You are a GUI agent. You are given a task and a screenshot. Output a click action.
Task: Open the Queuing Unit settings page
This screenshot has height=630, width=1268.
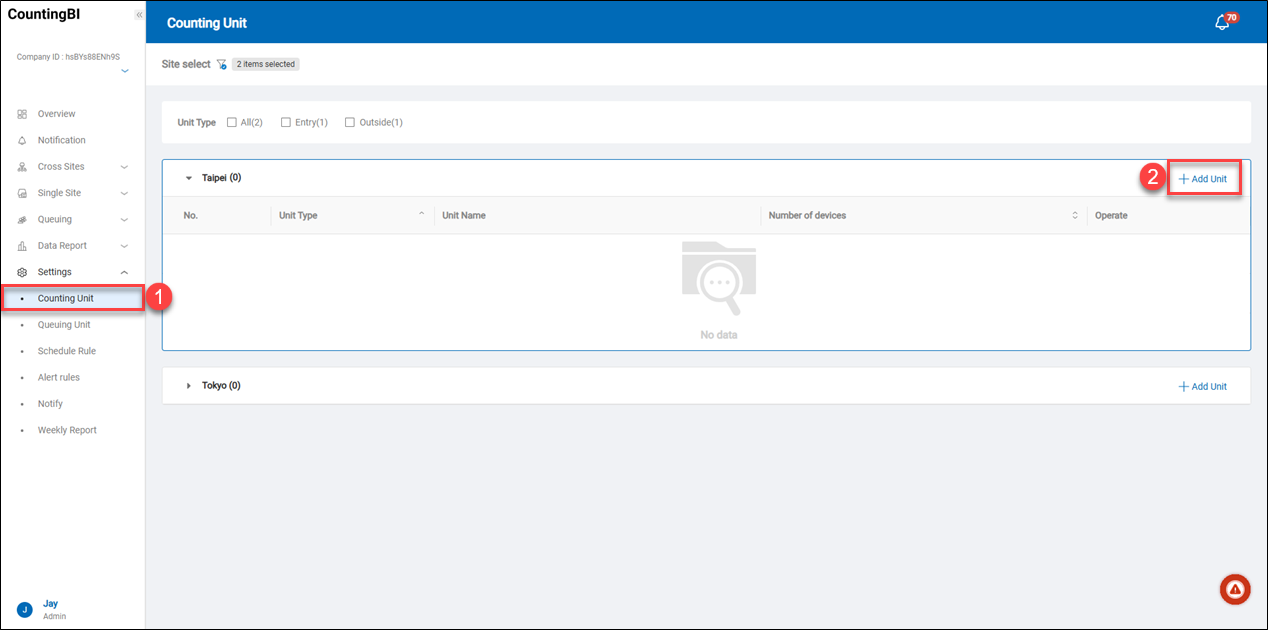pyautogui.click(x=64, y=325)
